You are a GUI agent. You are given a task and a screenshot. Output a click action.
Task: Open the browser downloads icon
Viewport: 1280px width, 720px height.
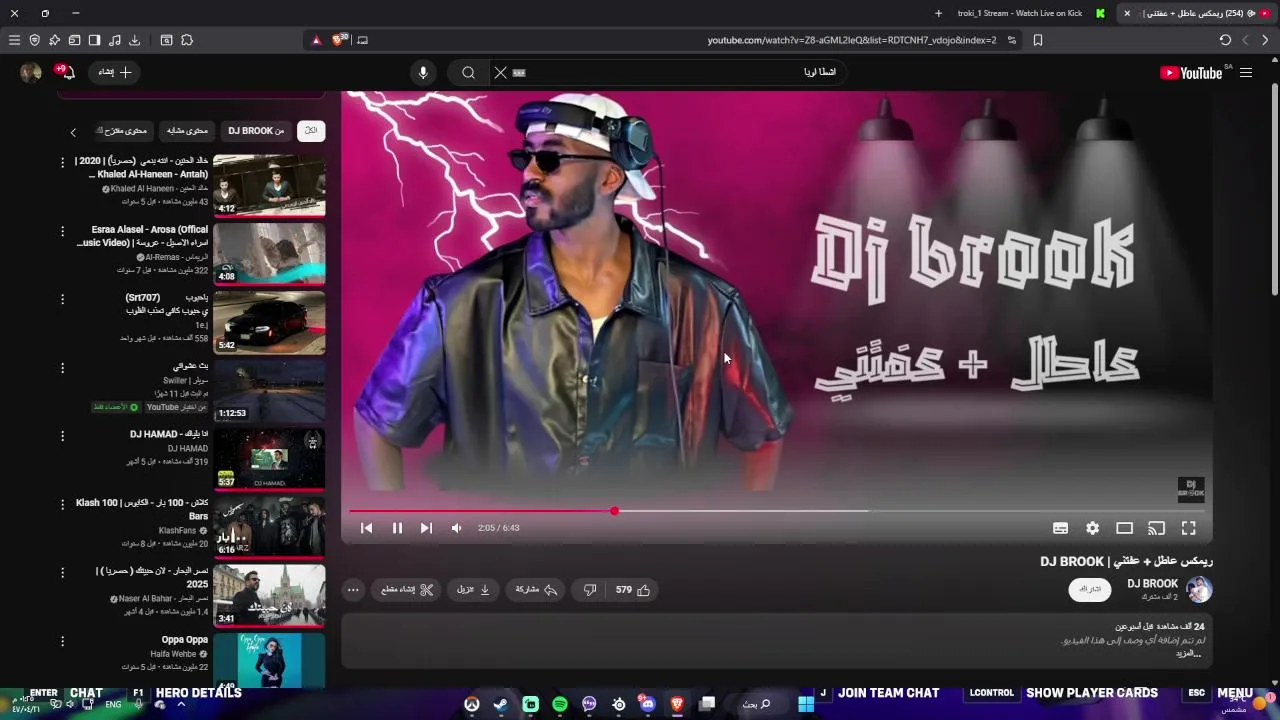134,40
